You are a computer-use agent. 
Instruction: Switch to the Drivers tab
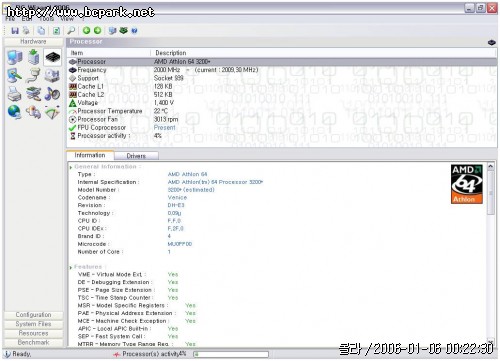coord(136,156)
